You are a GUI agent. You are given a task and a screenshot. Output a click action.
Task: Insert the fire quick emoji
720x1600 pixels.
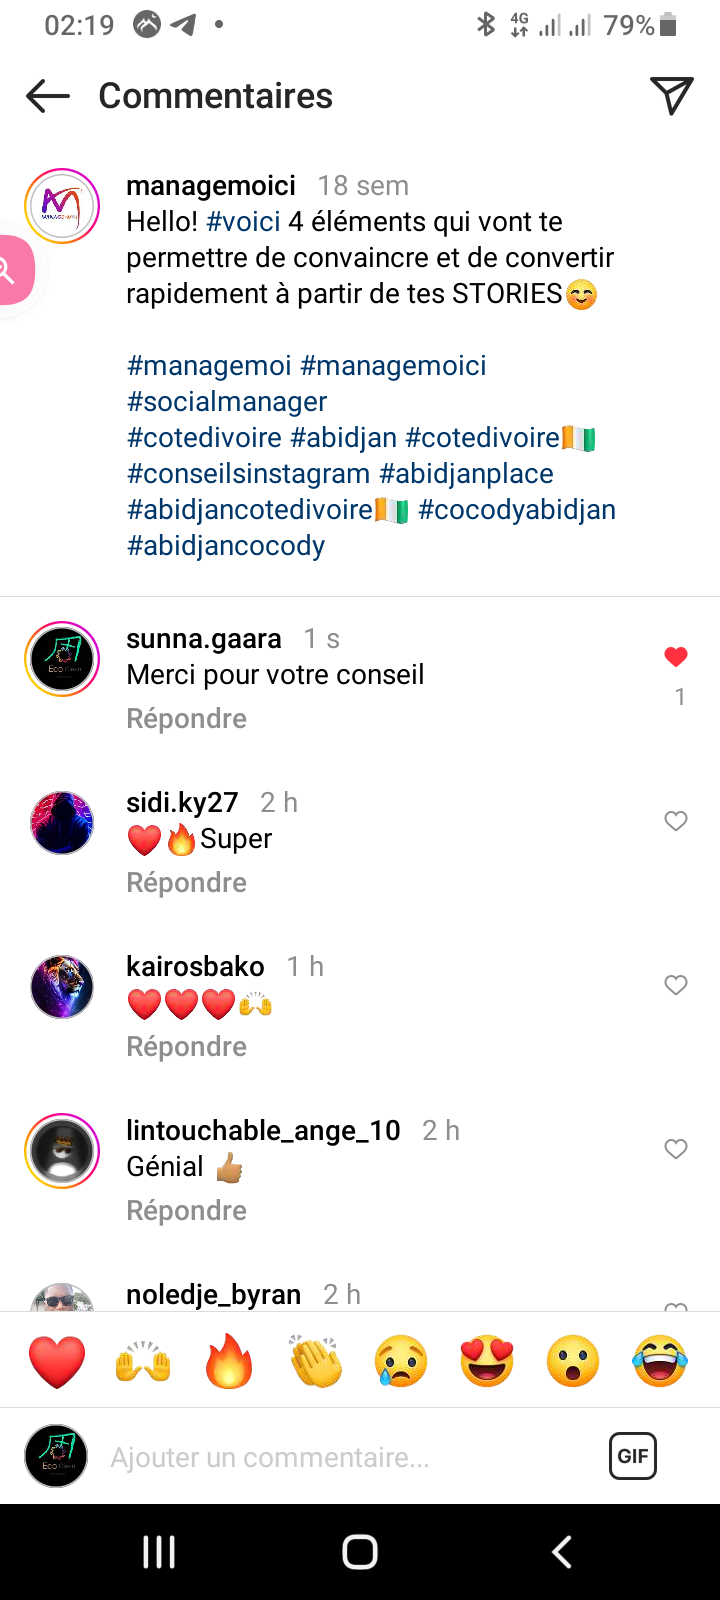click(x=229, y=1361)
